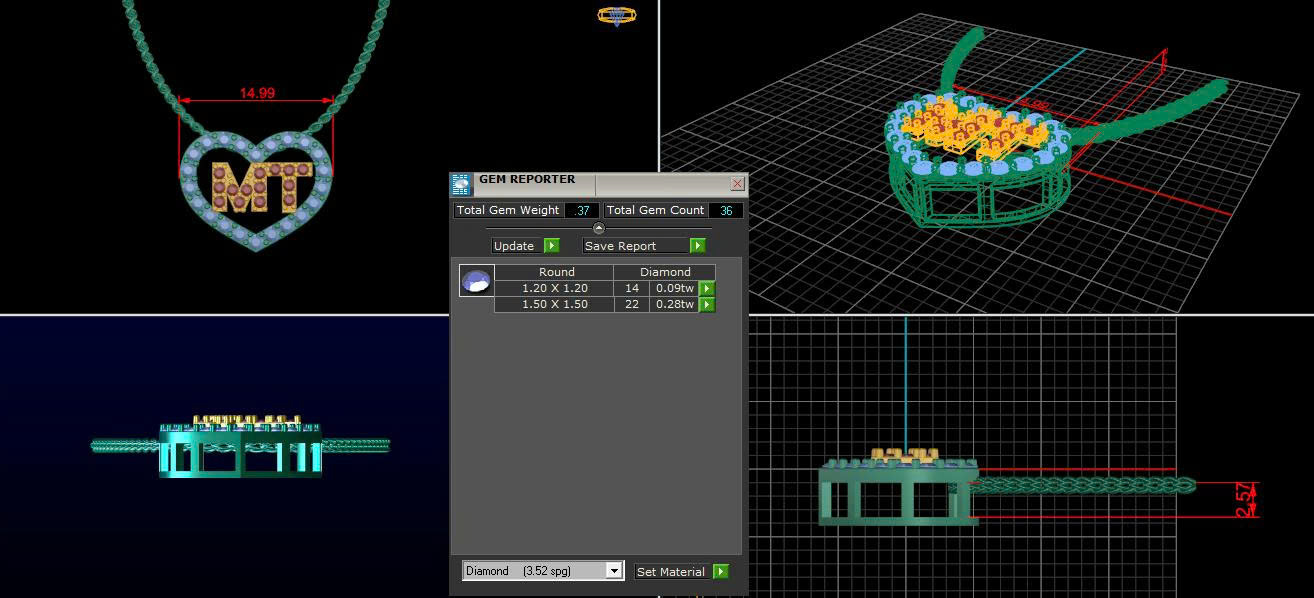Click the green arrow beside Save Report

click(x=698, y=246)
